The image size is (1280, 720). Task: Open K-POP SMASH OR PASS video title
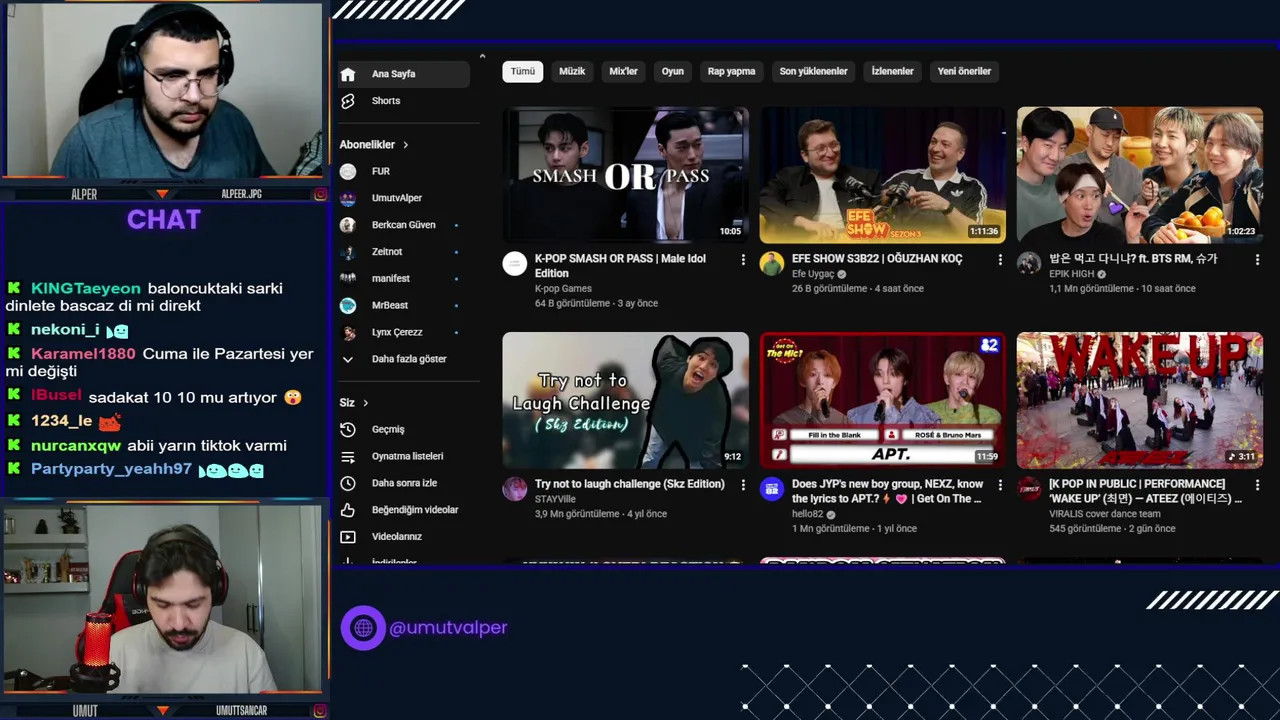tap(620, 266)
